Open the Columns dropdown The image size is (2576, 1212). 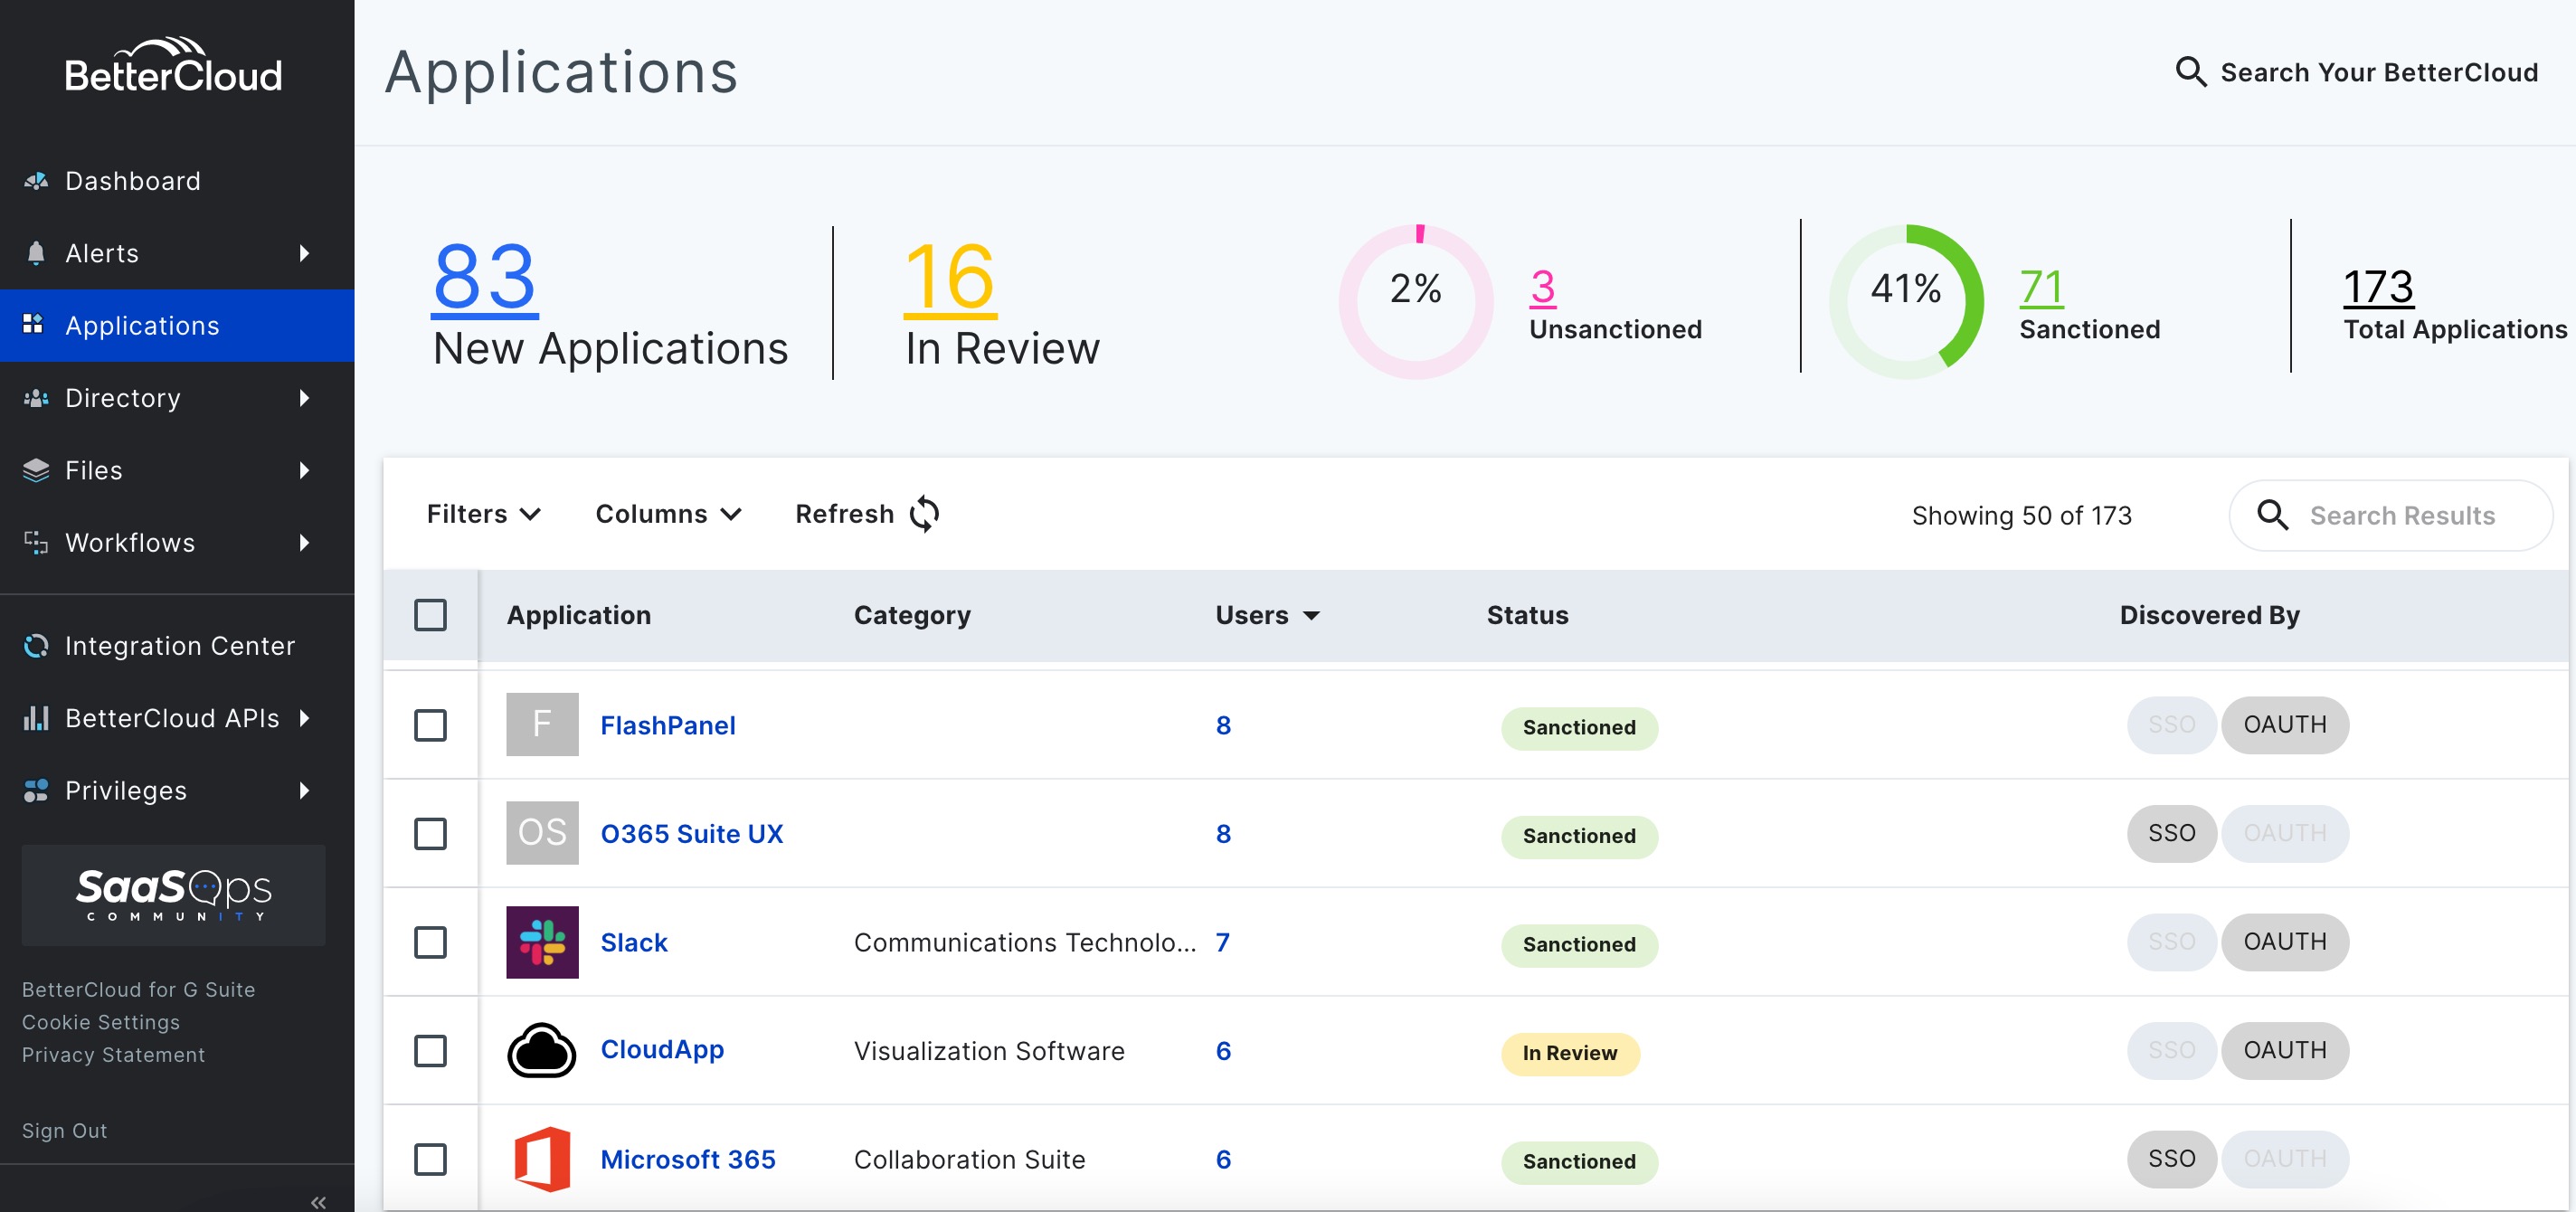(668, 514)
